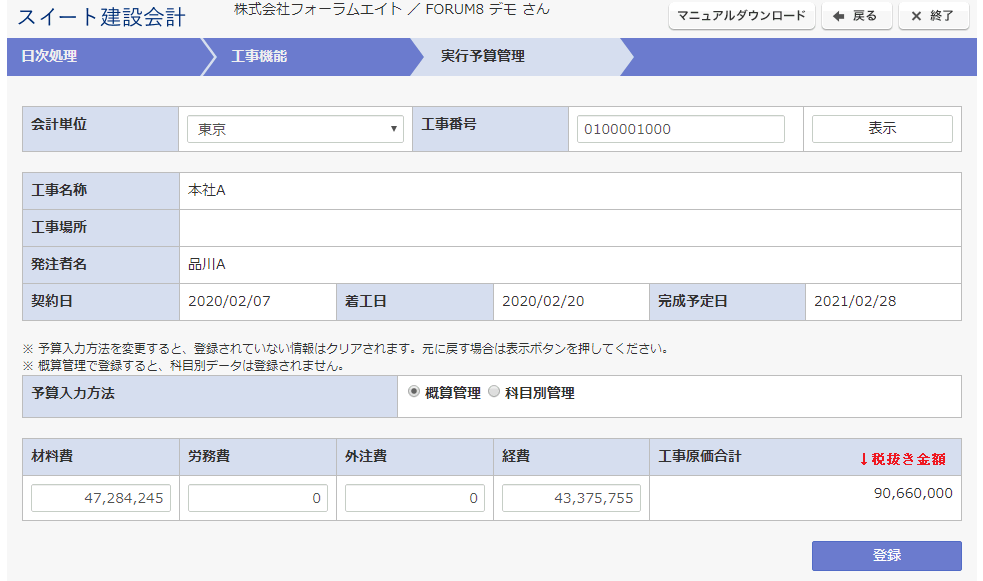Click the 戻る back button
The image size is (983, 581).
point(856,16)
